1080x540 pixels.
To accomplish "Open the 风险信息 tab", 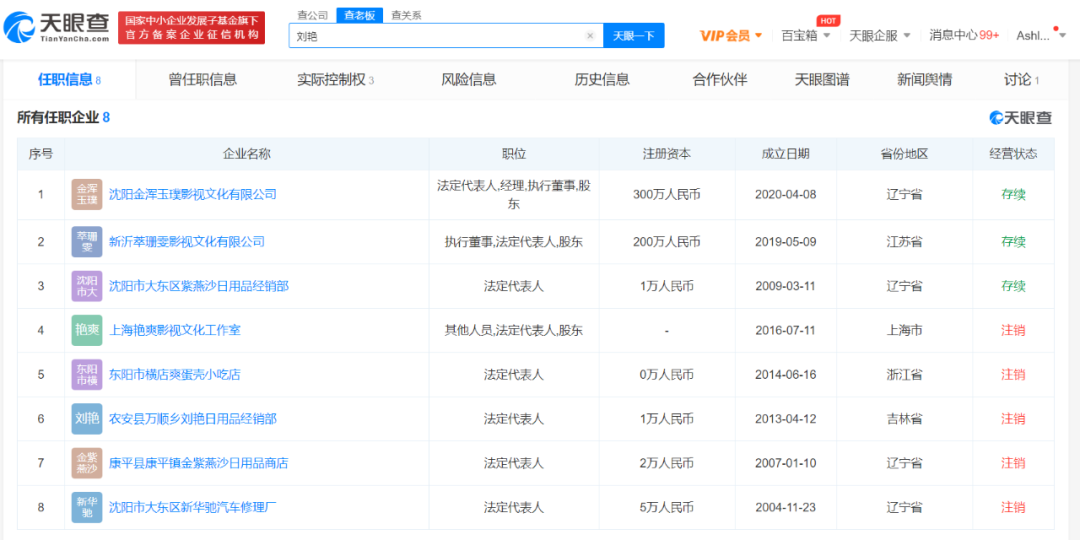I will pos(468,80).
